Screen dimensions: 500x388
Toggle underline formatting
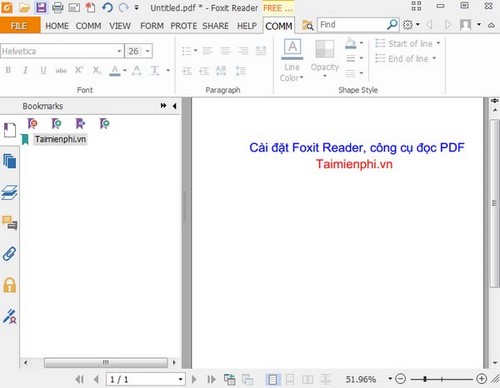pos(43,70)
